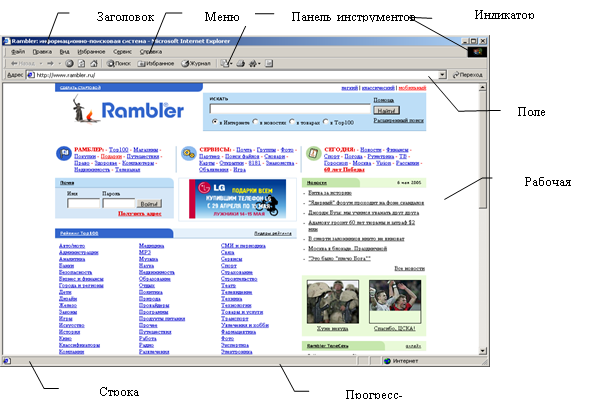Go to the Home page icon
599x406 pixels.
[94, 63]
